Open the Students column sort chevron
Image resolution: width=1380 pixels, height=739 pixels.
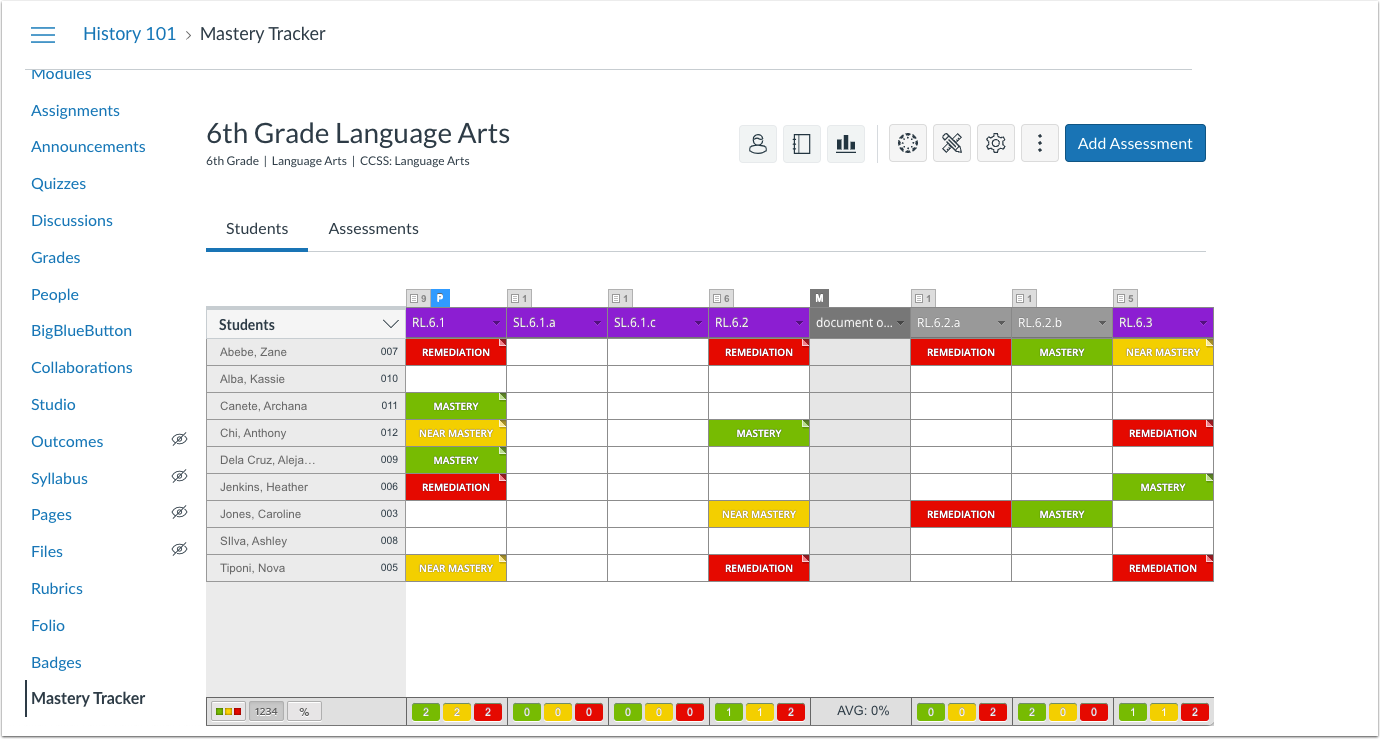tap(390, 323)
